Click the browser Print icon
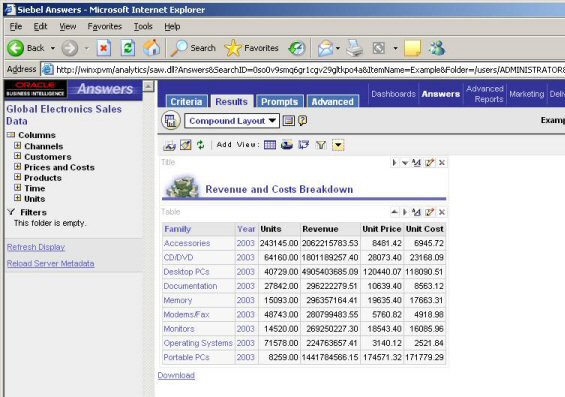Viewport: 565px width, 397px height. 355,48
